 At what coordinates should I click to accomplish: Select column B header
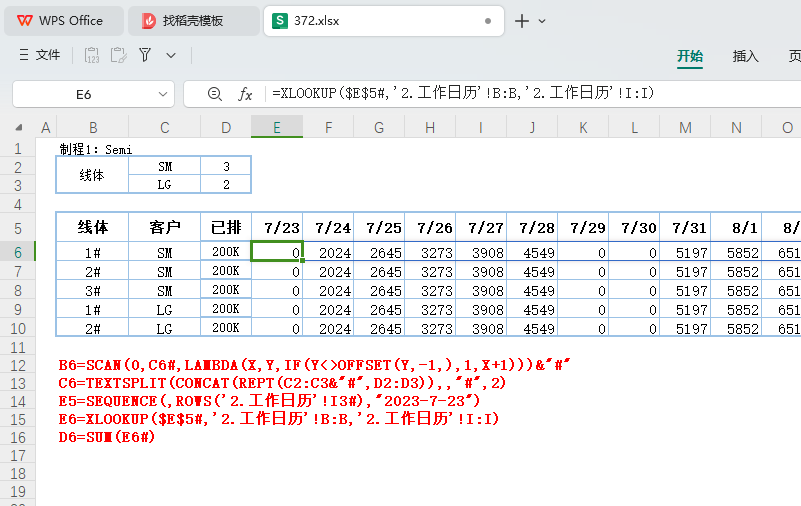click(93, 127)
